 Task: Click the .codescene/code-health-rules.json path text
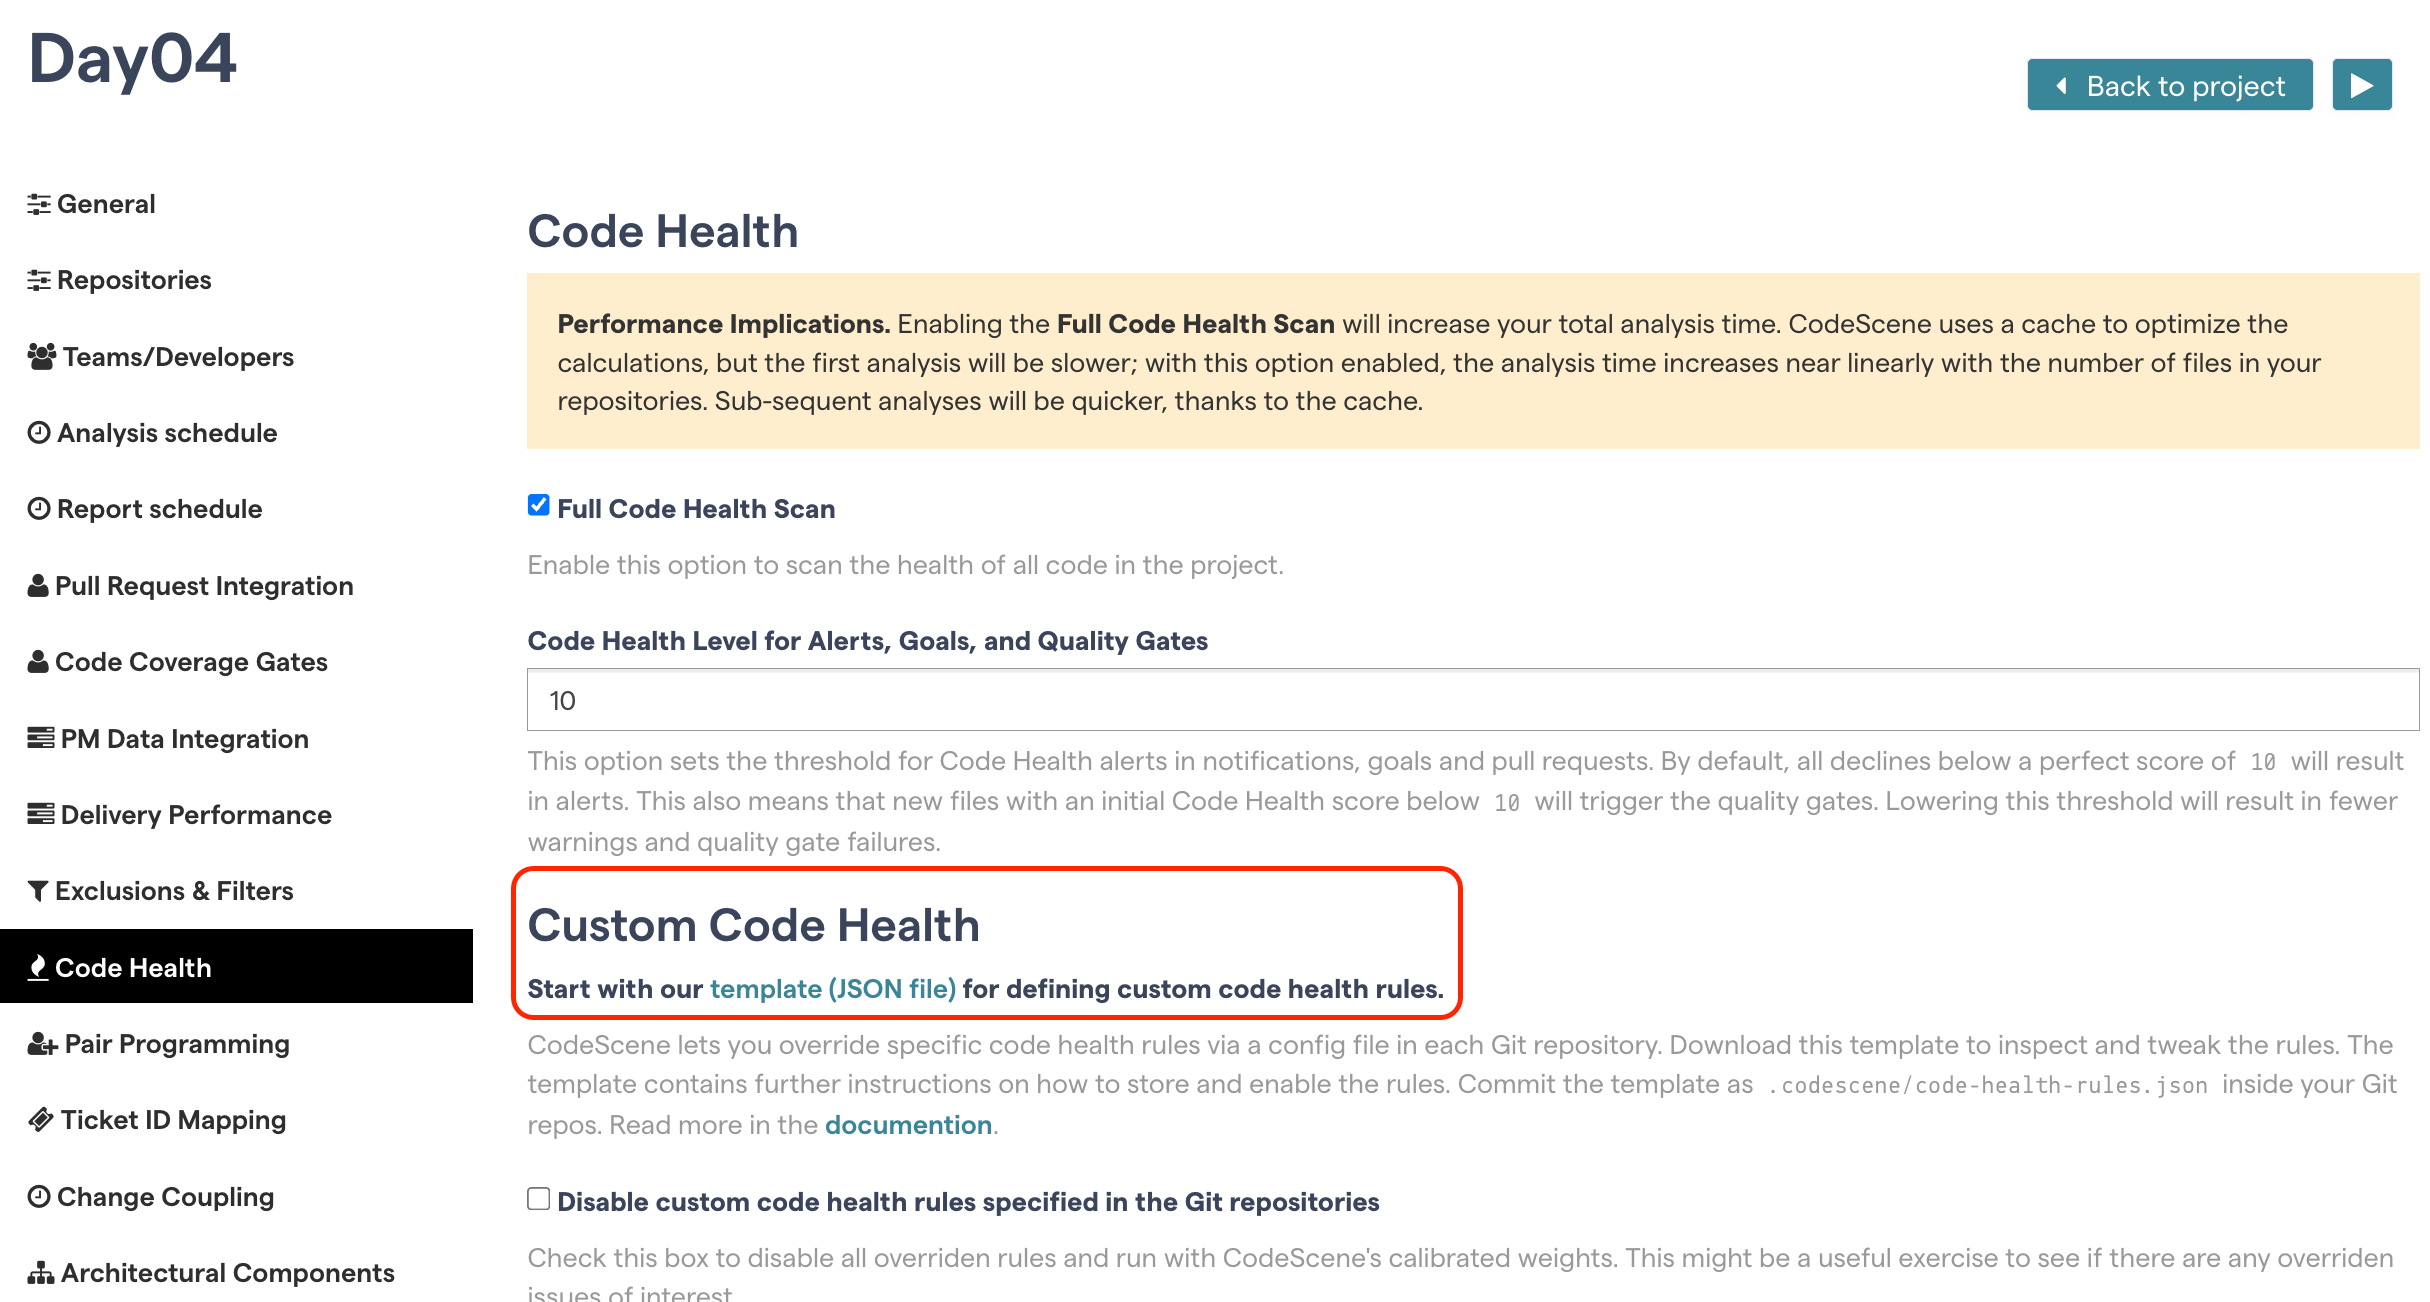coord(1988,1085)
